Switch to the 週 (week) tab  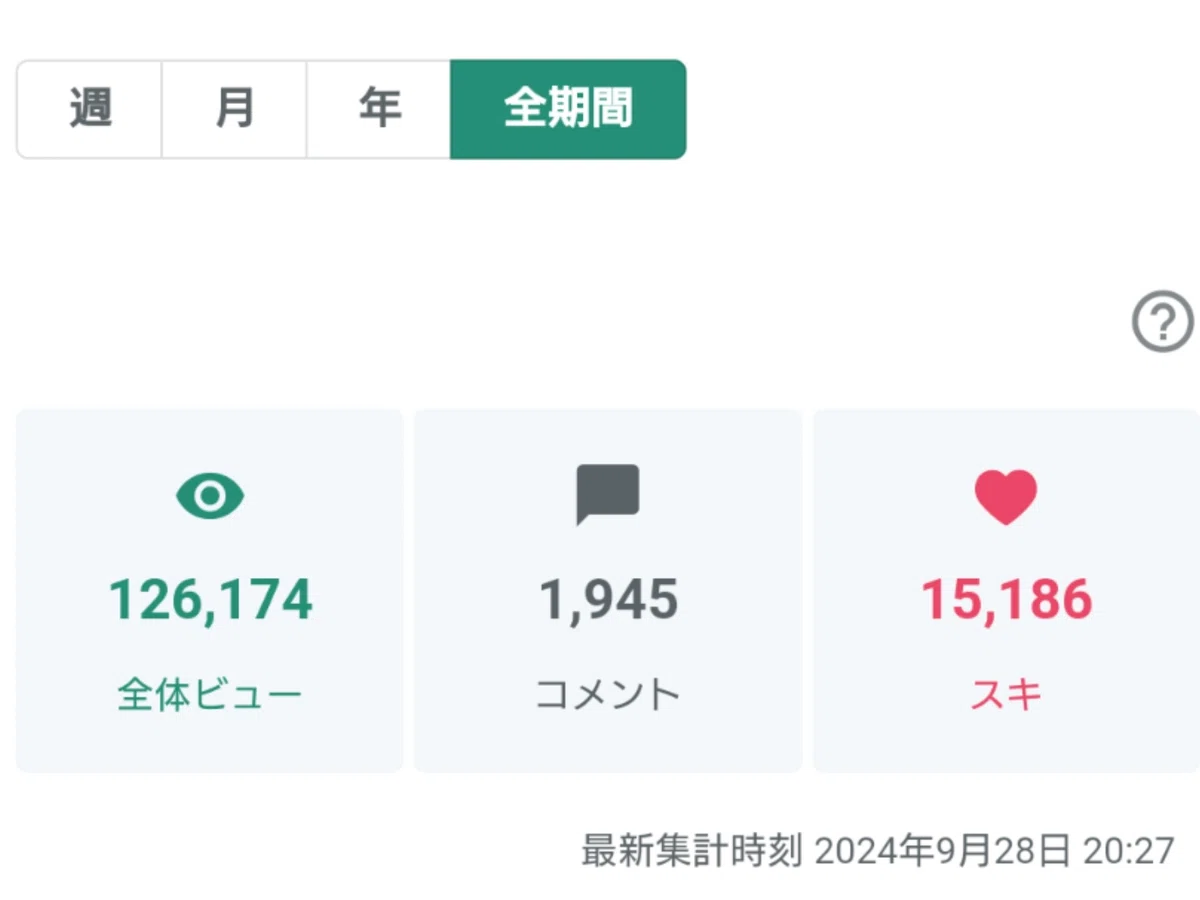coord(89,109)
